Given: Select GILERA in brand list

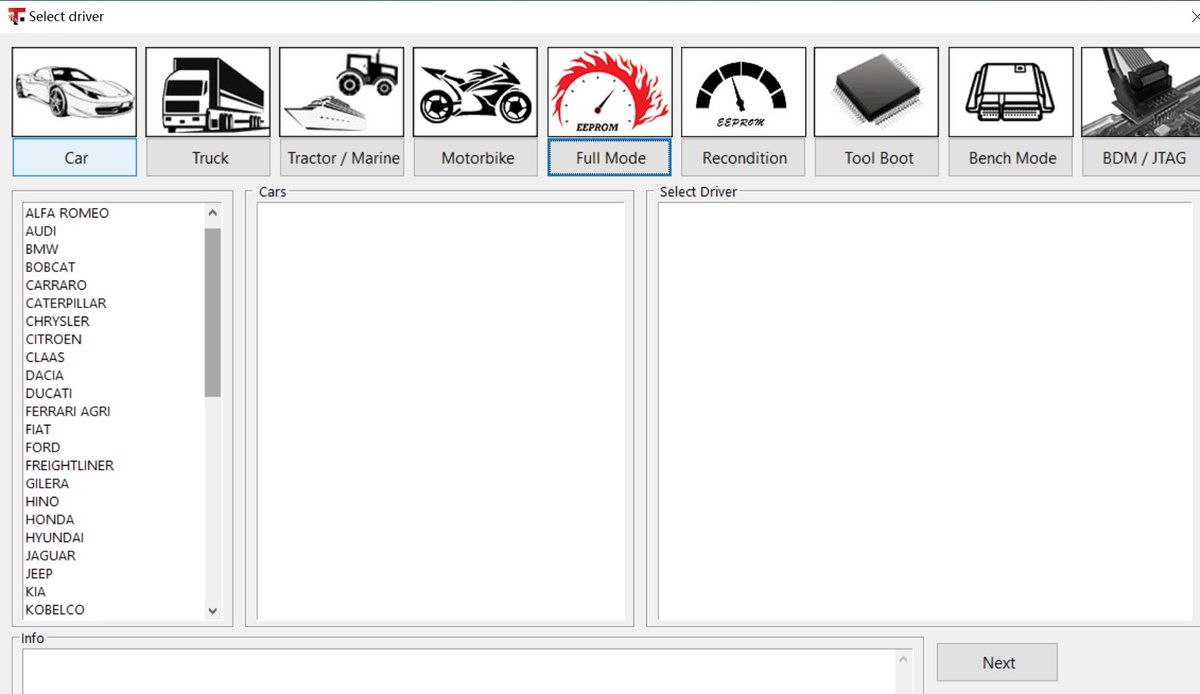Looking at the screenshot, I should 47,483.
